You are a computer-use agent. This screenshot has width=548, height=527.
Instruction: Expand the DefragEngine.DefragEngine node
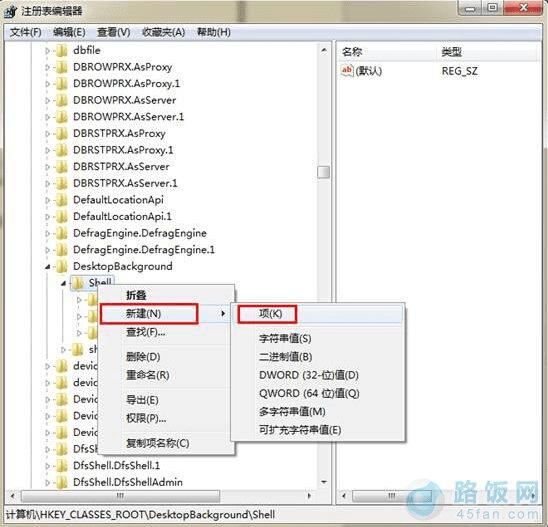[x=48, y=233]
